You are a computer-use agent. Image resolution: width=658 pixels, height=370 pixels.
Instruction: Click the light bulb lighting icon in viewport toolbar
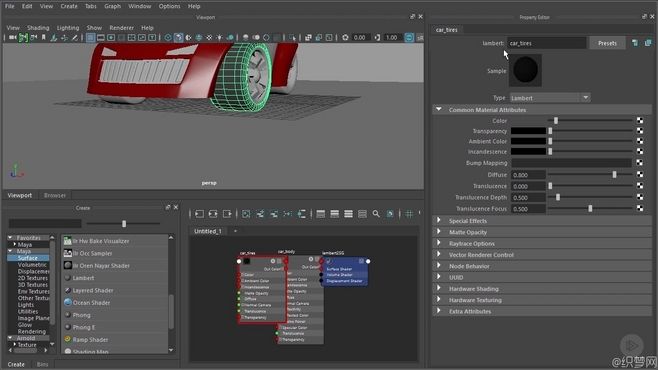219,37
